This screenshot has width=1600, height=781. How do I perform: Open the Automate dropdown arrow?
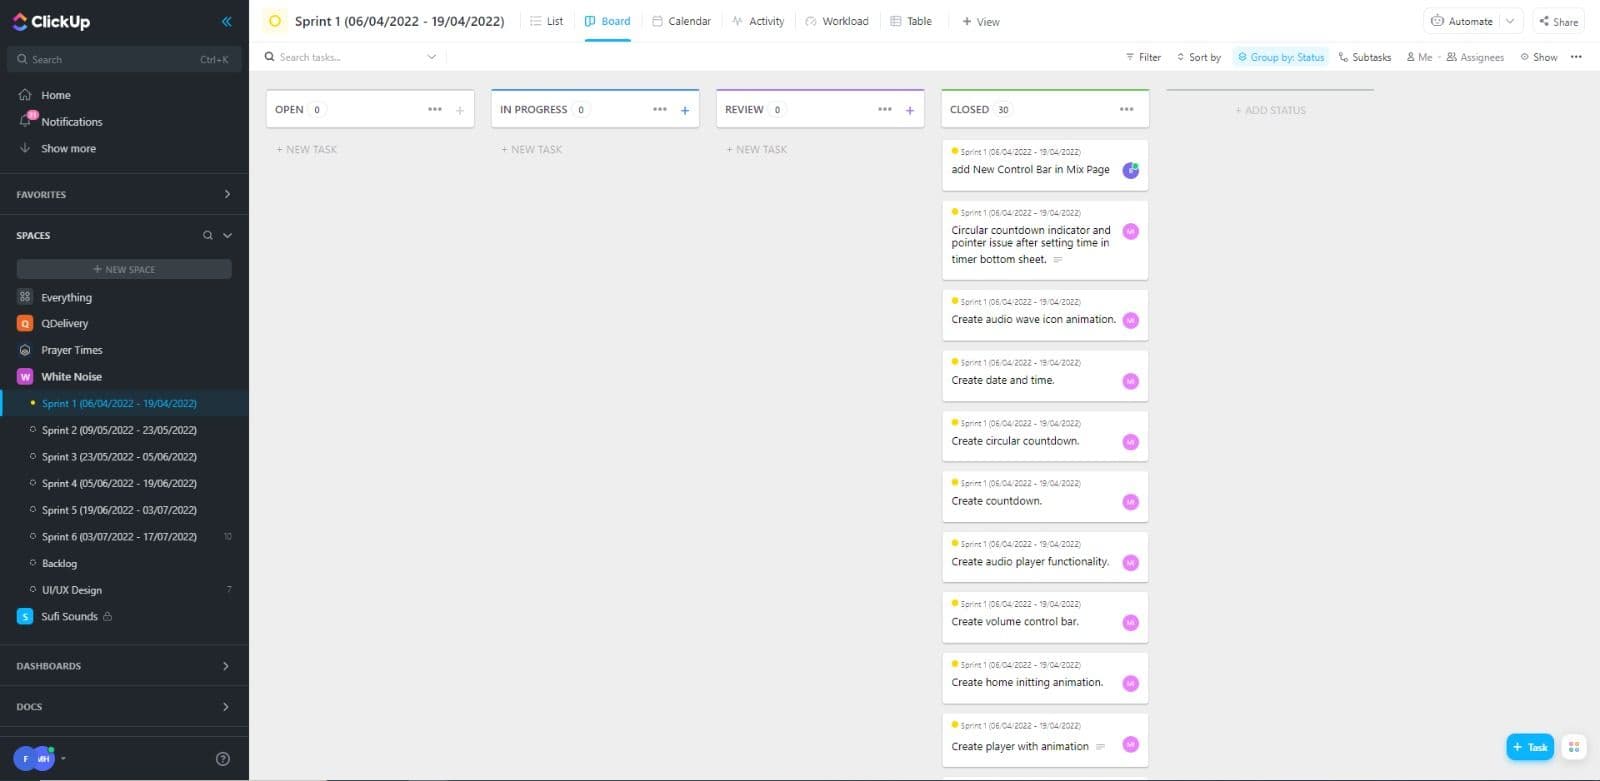pos(1510,21)
